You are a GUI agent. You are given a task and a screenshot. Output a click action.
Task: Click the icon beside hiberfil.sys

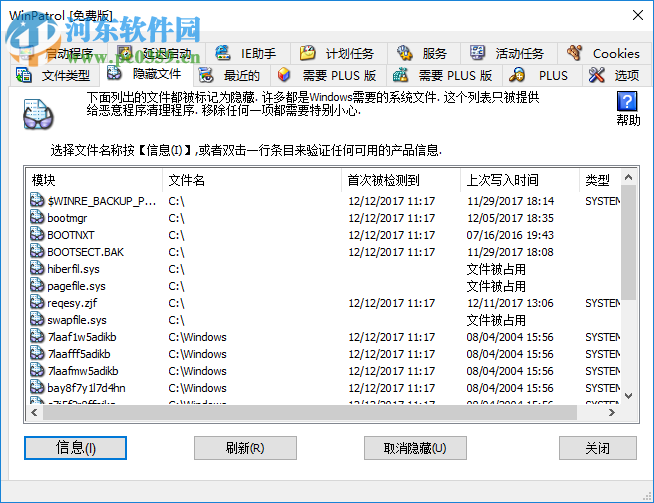pyautogui.click(x=37, y=268)
